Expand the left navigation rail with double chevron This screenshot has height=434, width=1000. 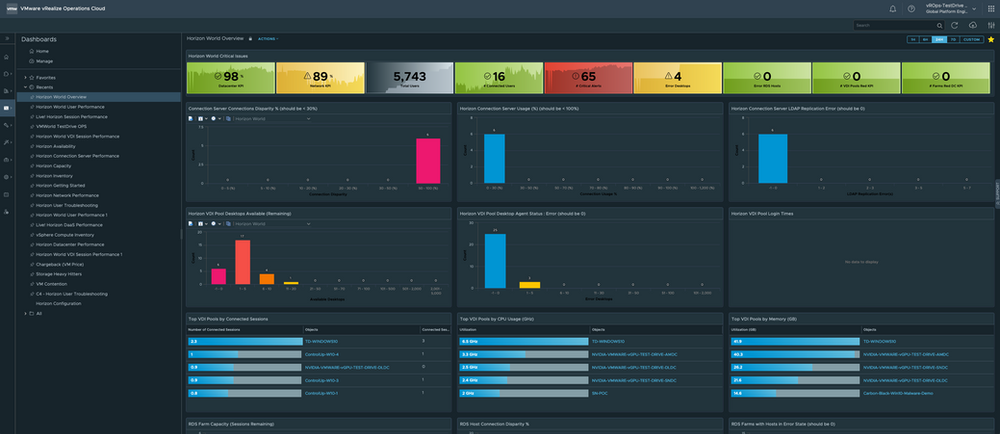[x=7, y=38]
